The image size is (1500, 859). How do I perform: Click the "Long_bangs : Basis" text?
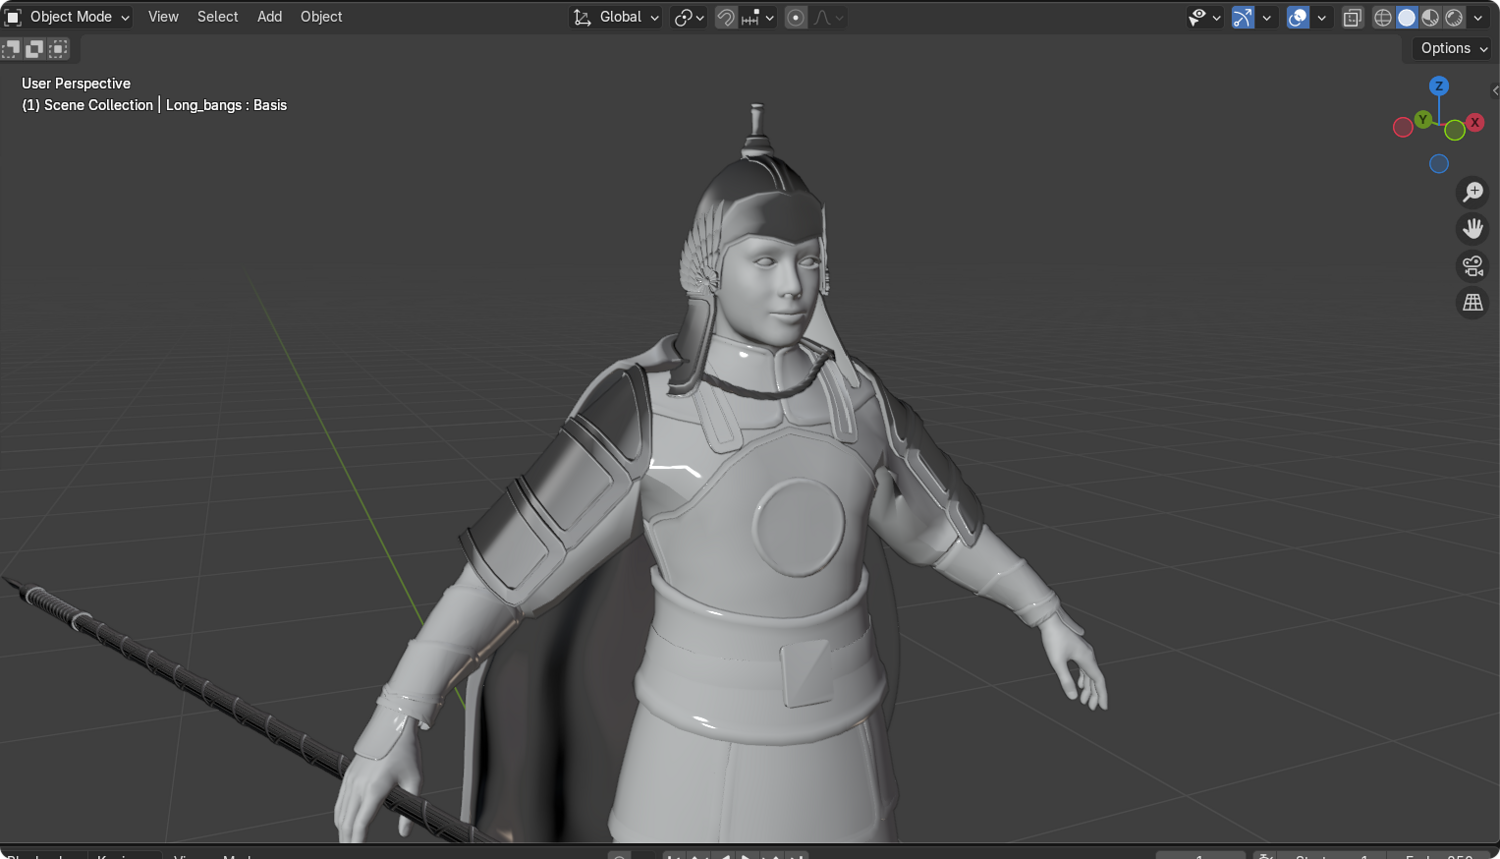(226, 105)
